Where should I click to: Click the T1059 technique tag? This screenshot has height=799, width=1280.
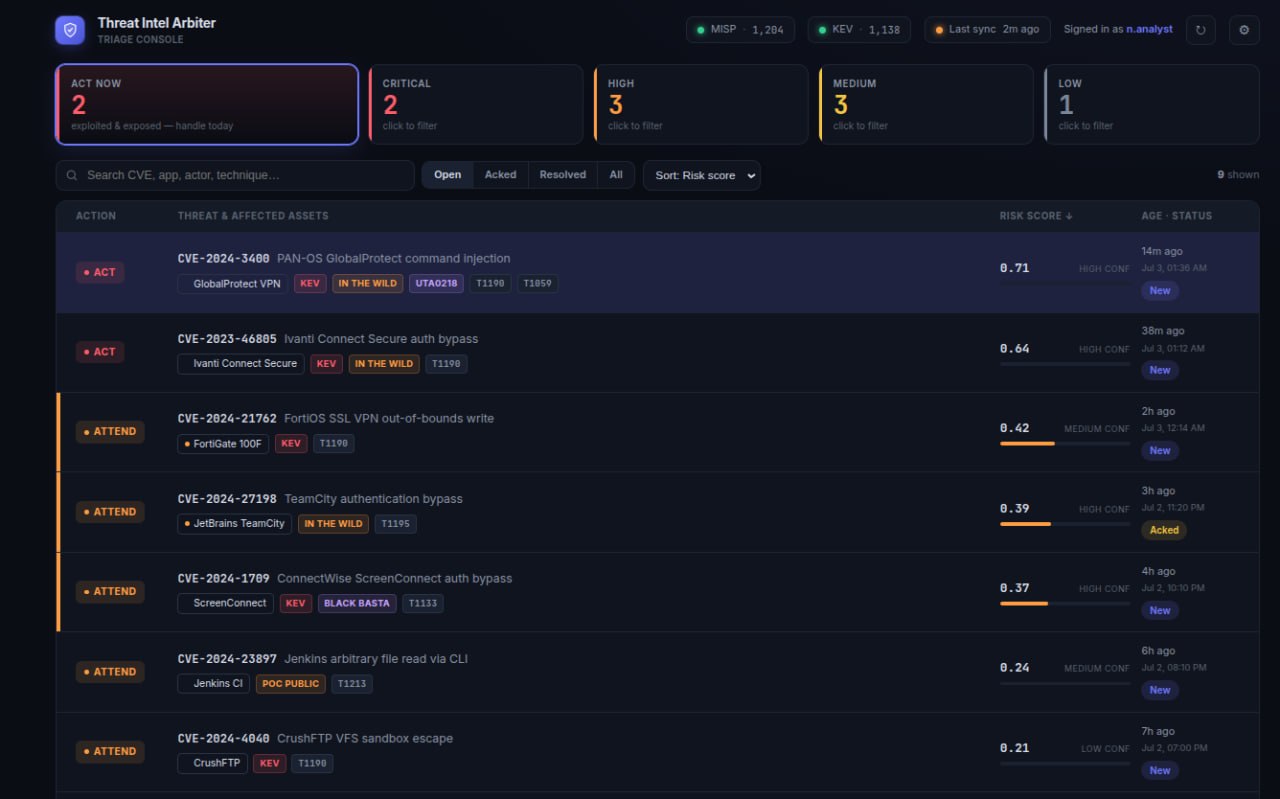click(x=538, y=283)
